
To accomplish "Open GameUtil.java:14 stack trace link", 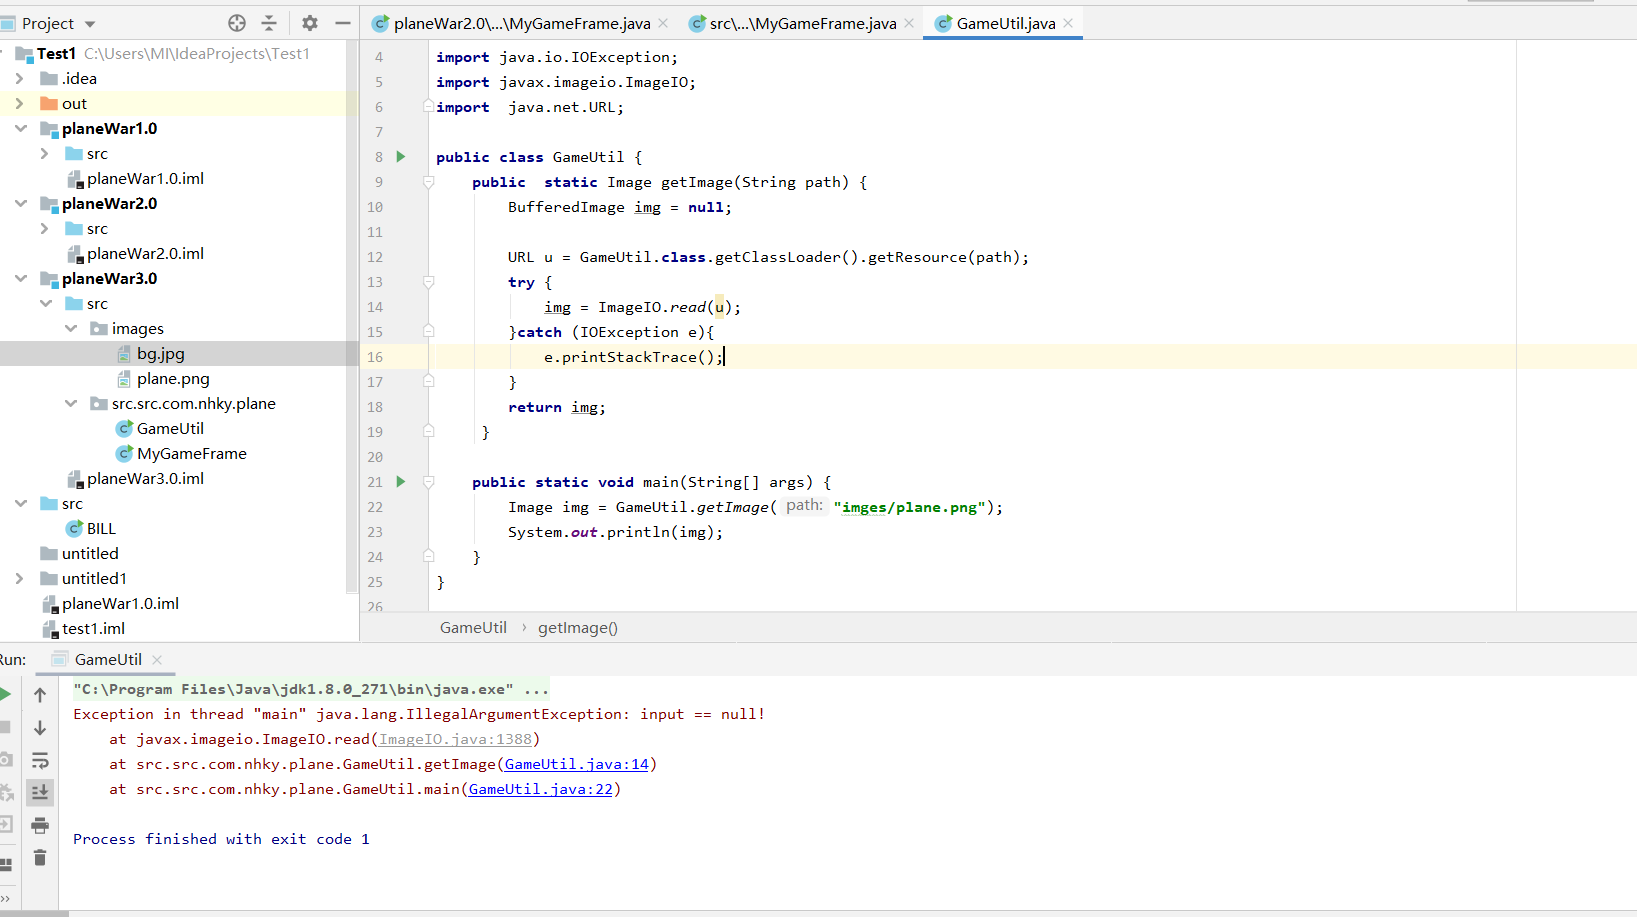I will (x=577, y=765).
